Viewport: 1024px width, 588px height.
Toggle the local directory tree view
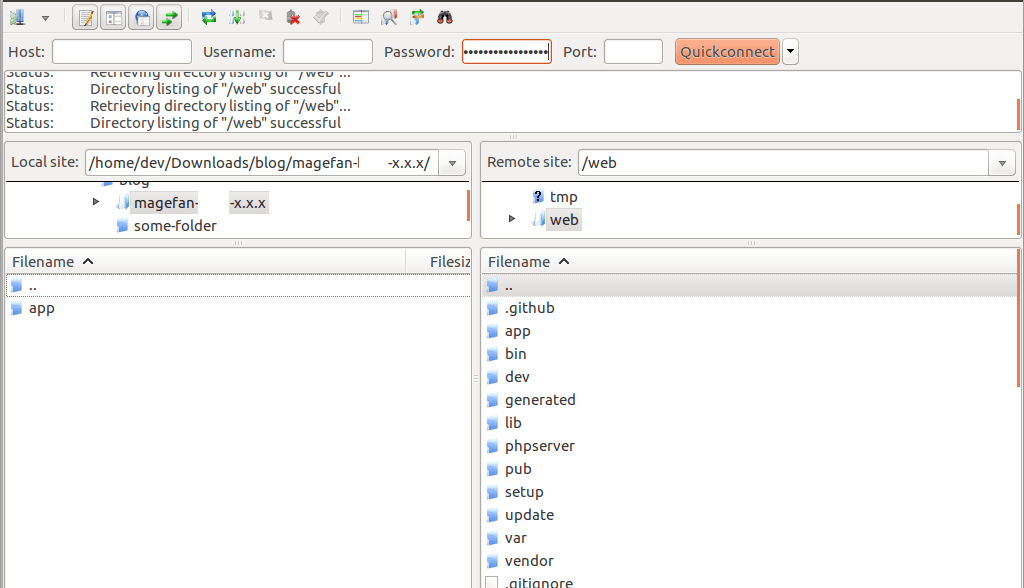[x=116, y=17]
